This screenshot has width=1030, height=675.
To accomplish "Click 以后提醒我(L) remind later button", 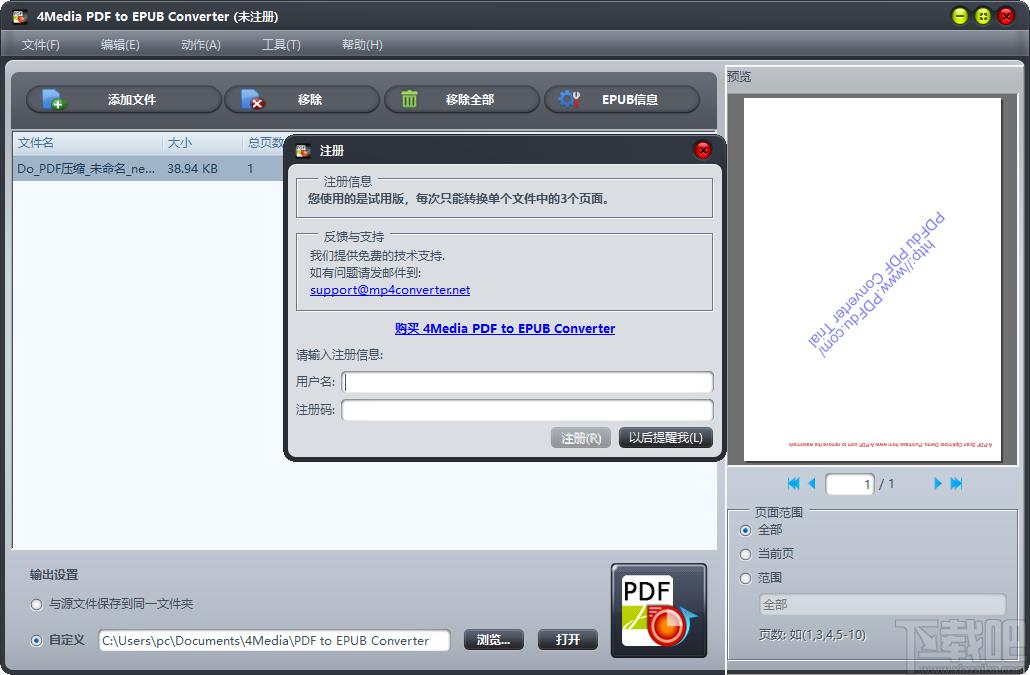I will tap(665, 438).
